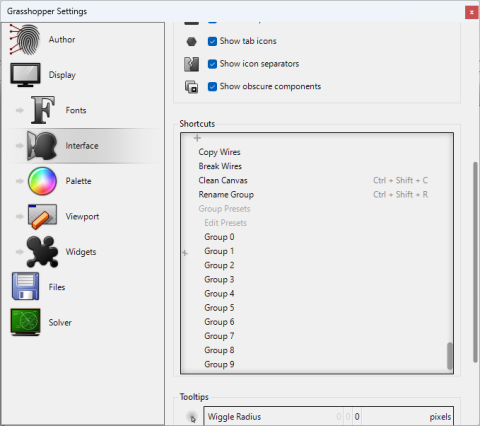480x426 pixels.
Task: Select Group 1 in shortcuts list
Action: coord(219,251)
